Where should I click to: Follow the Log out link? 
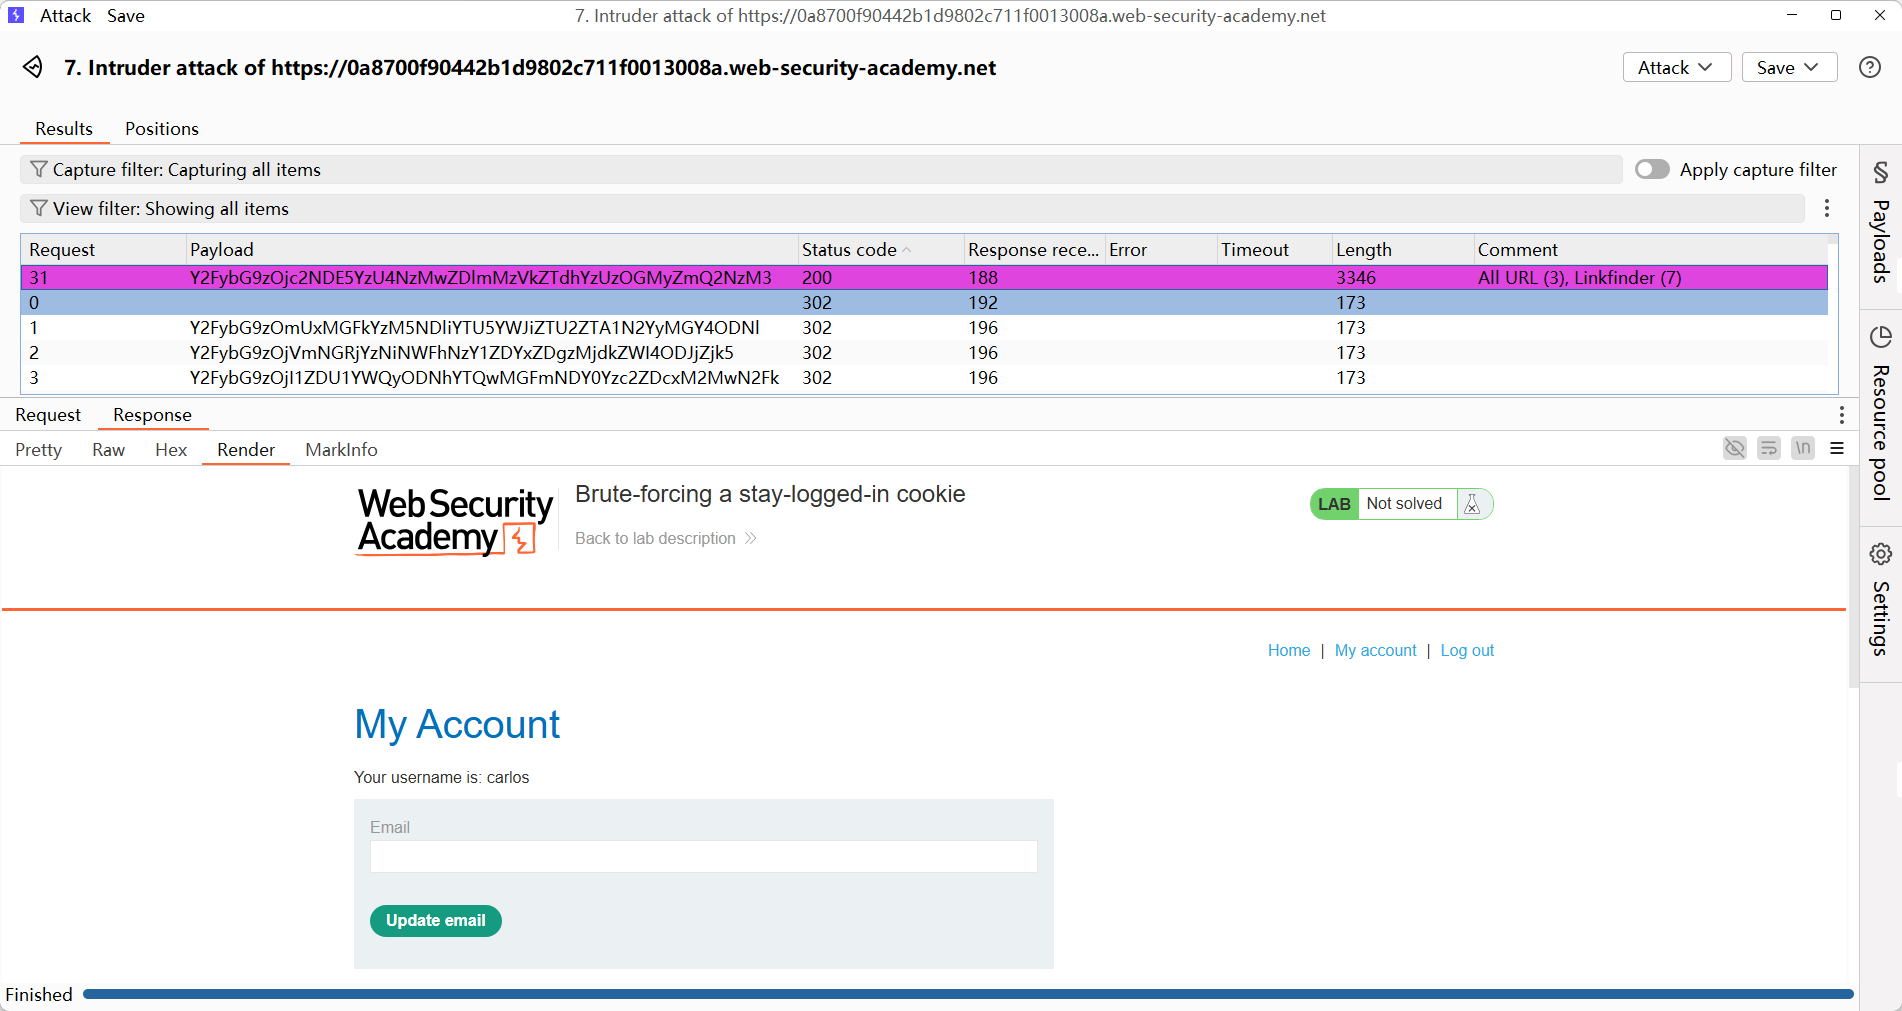click(x=1466, y=650)
